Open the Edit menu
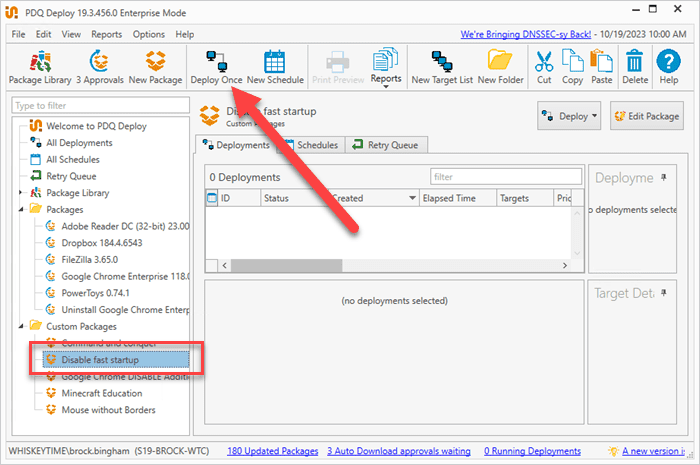Screen dimensions: 700x465 coord(43,34)
